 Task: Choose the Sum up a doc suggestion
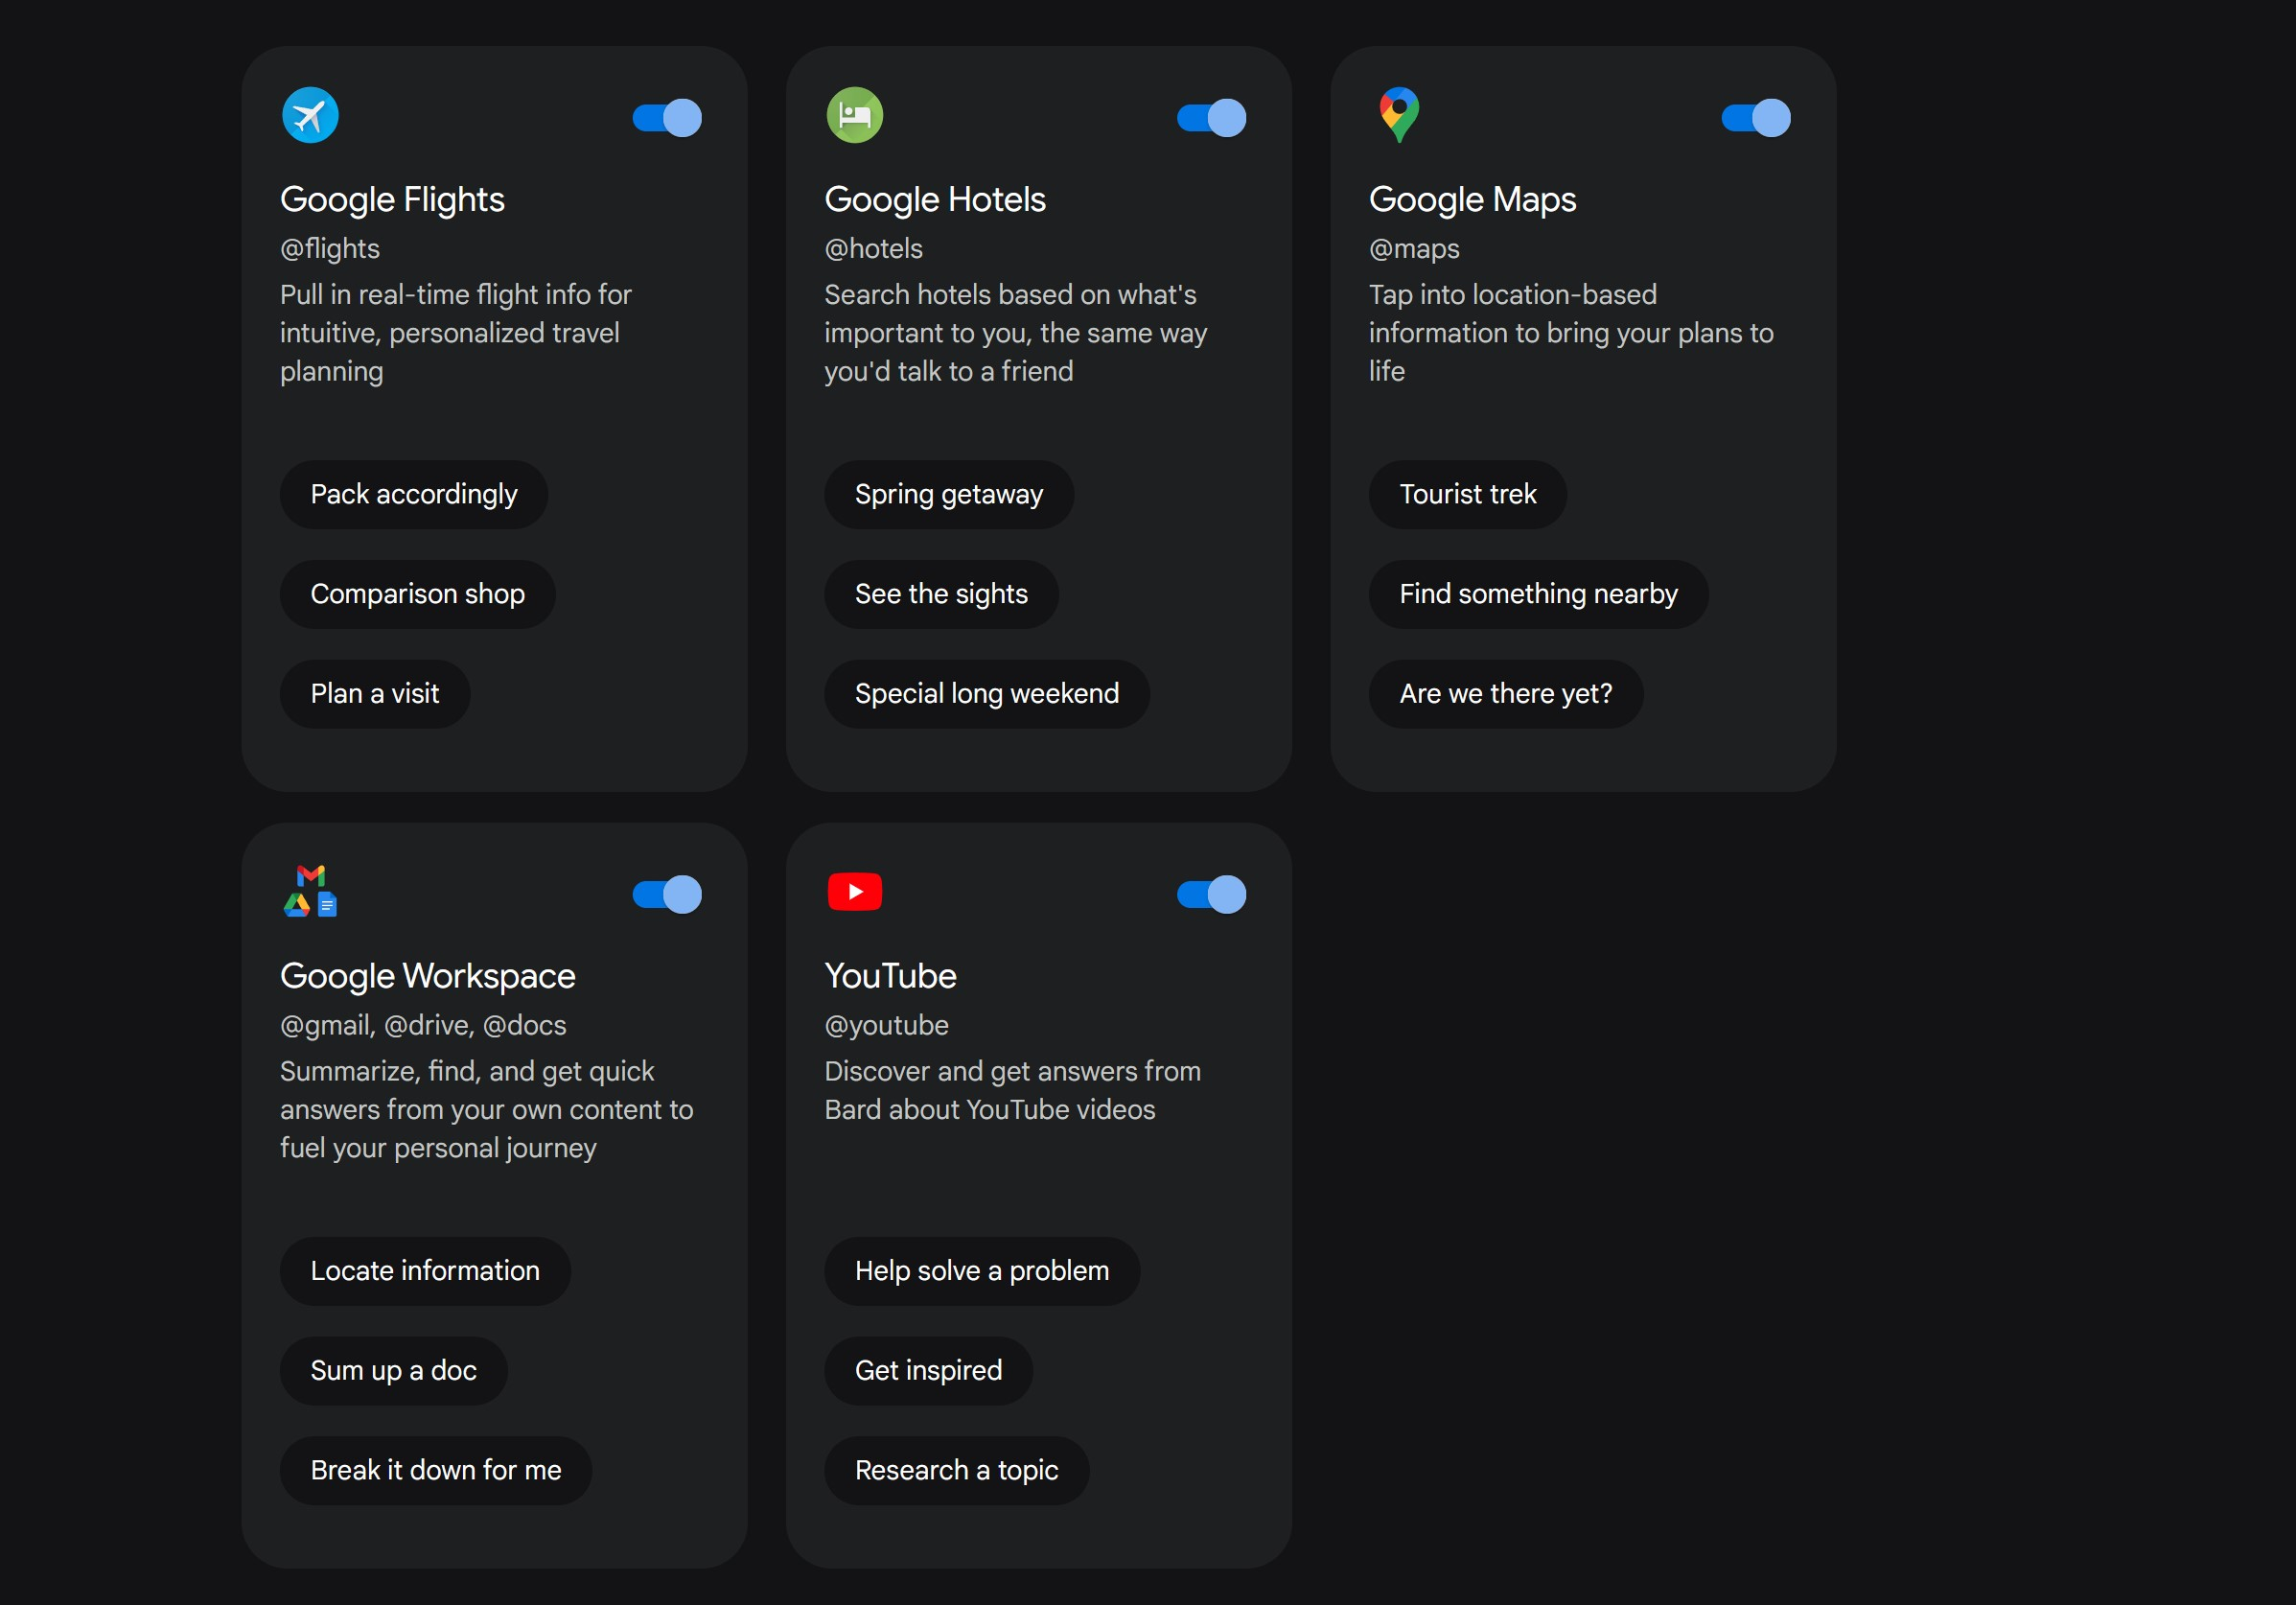pyautogui.click(x=393, y=1371)
